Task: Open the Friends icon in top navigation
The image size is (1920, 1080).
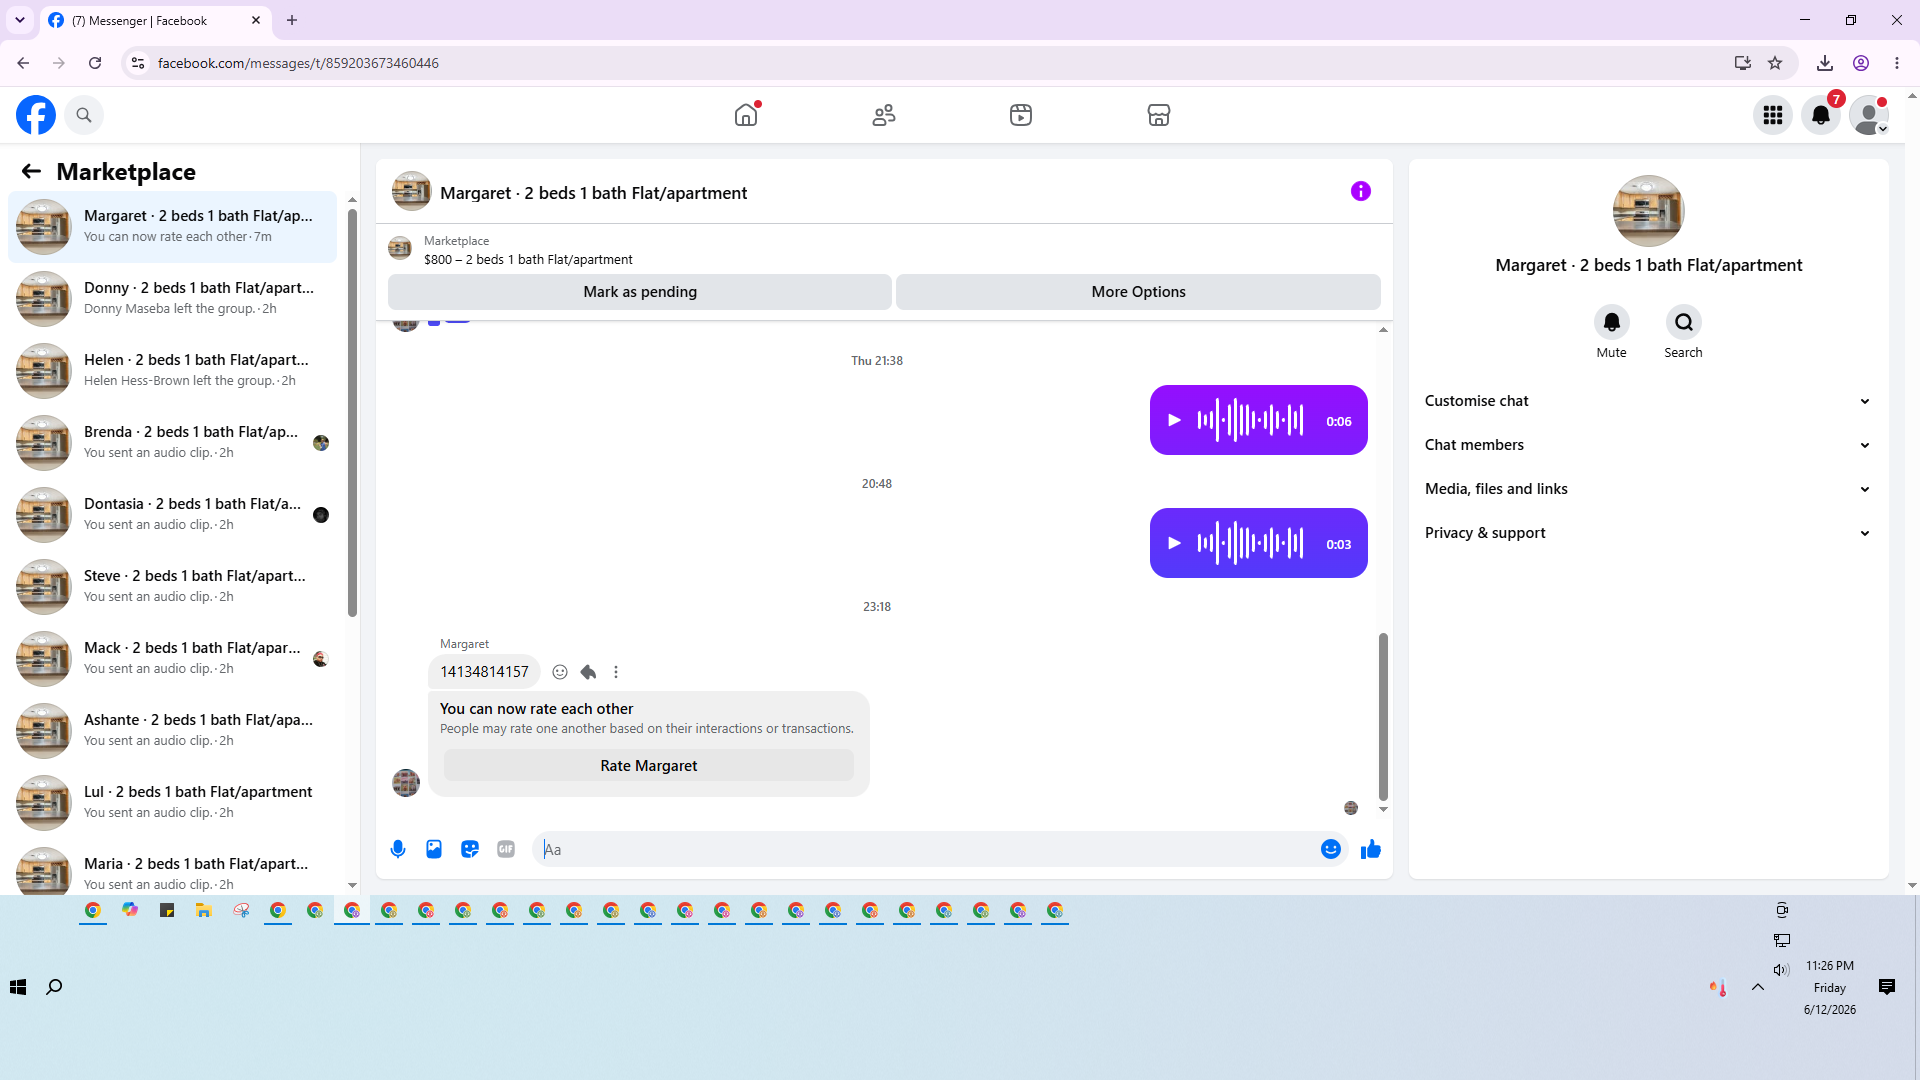Action: tap(884, 115)
